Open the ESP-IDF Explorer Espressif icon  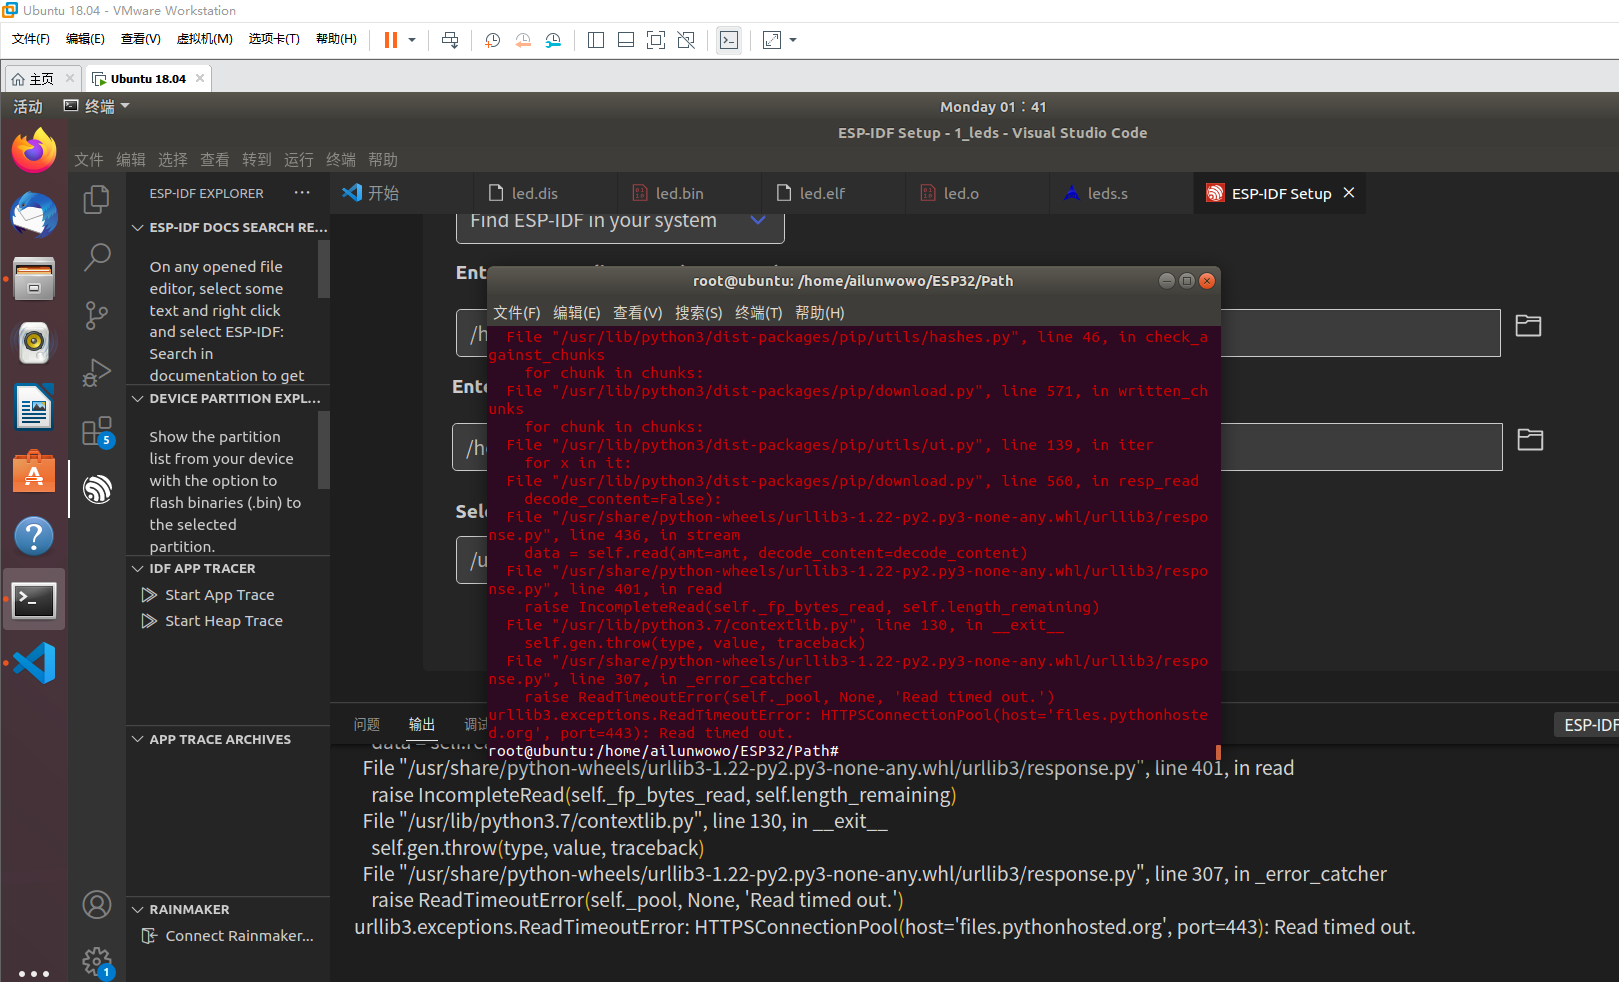tap(97, 489)
